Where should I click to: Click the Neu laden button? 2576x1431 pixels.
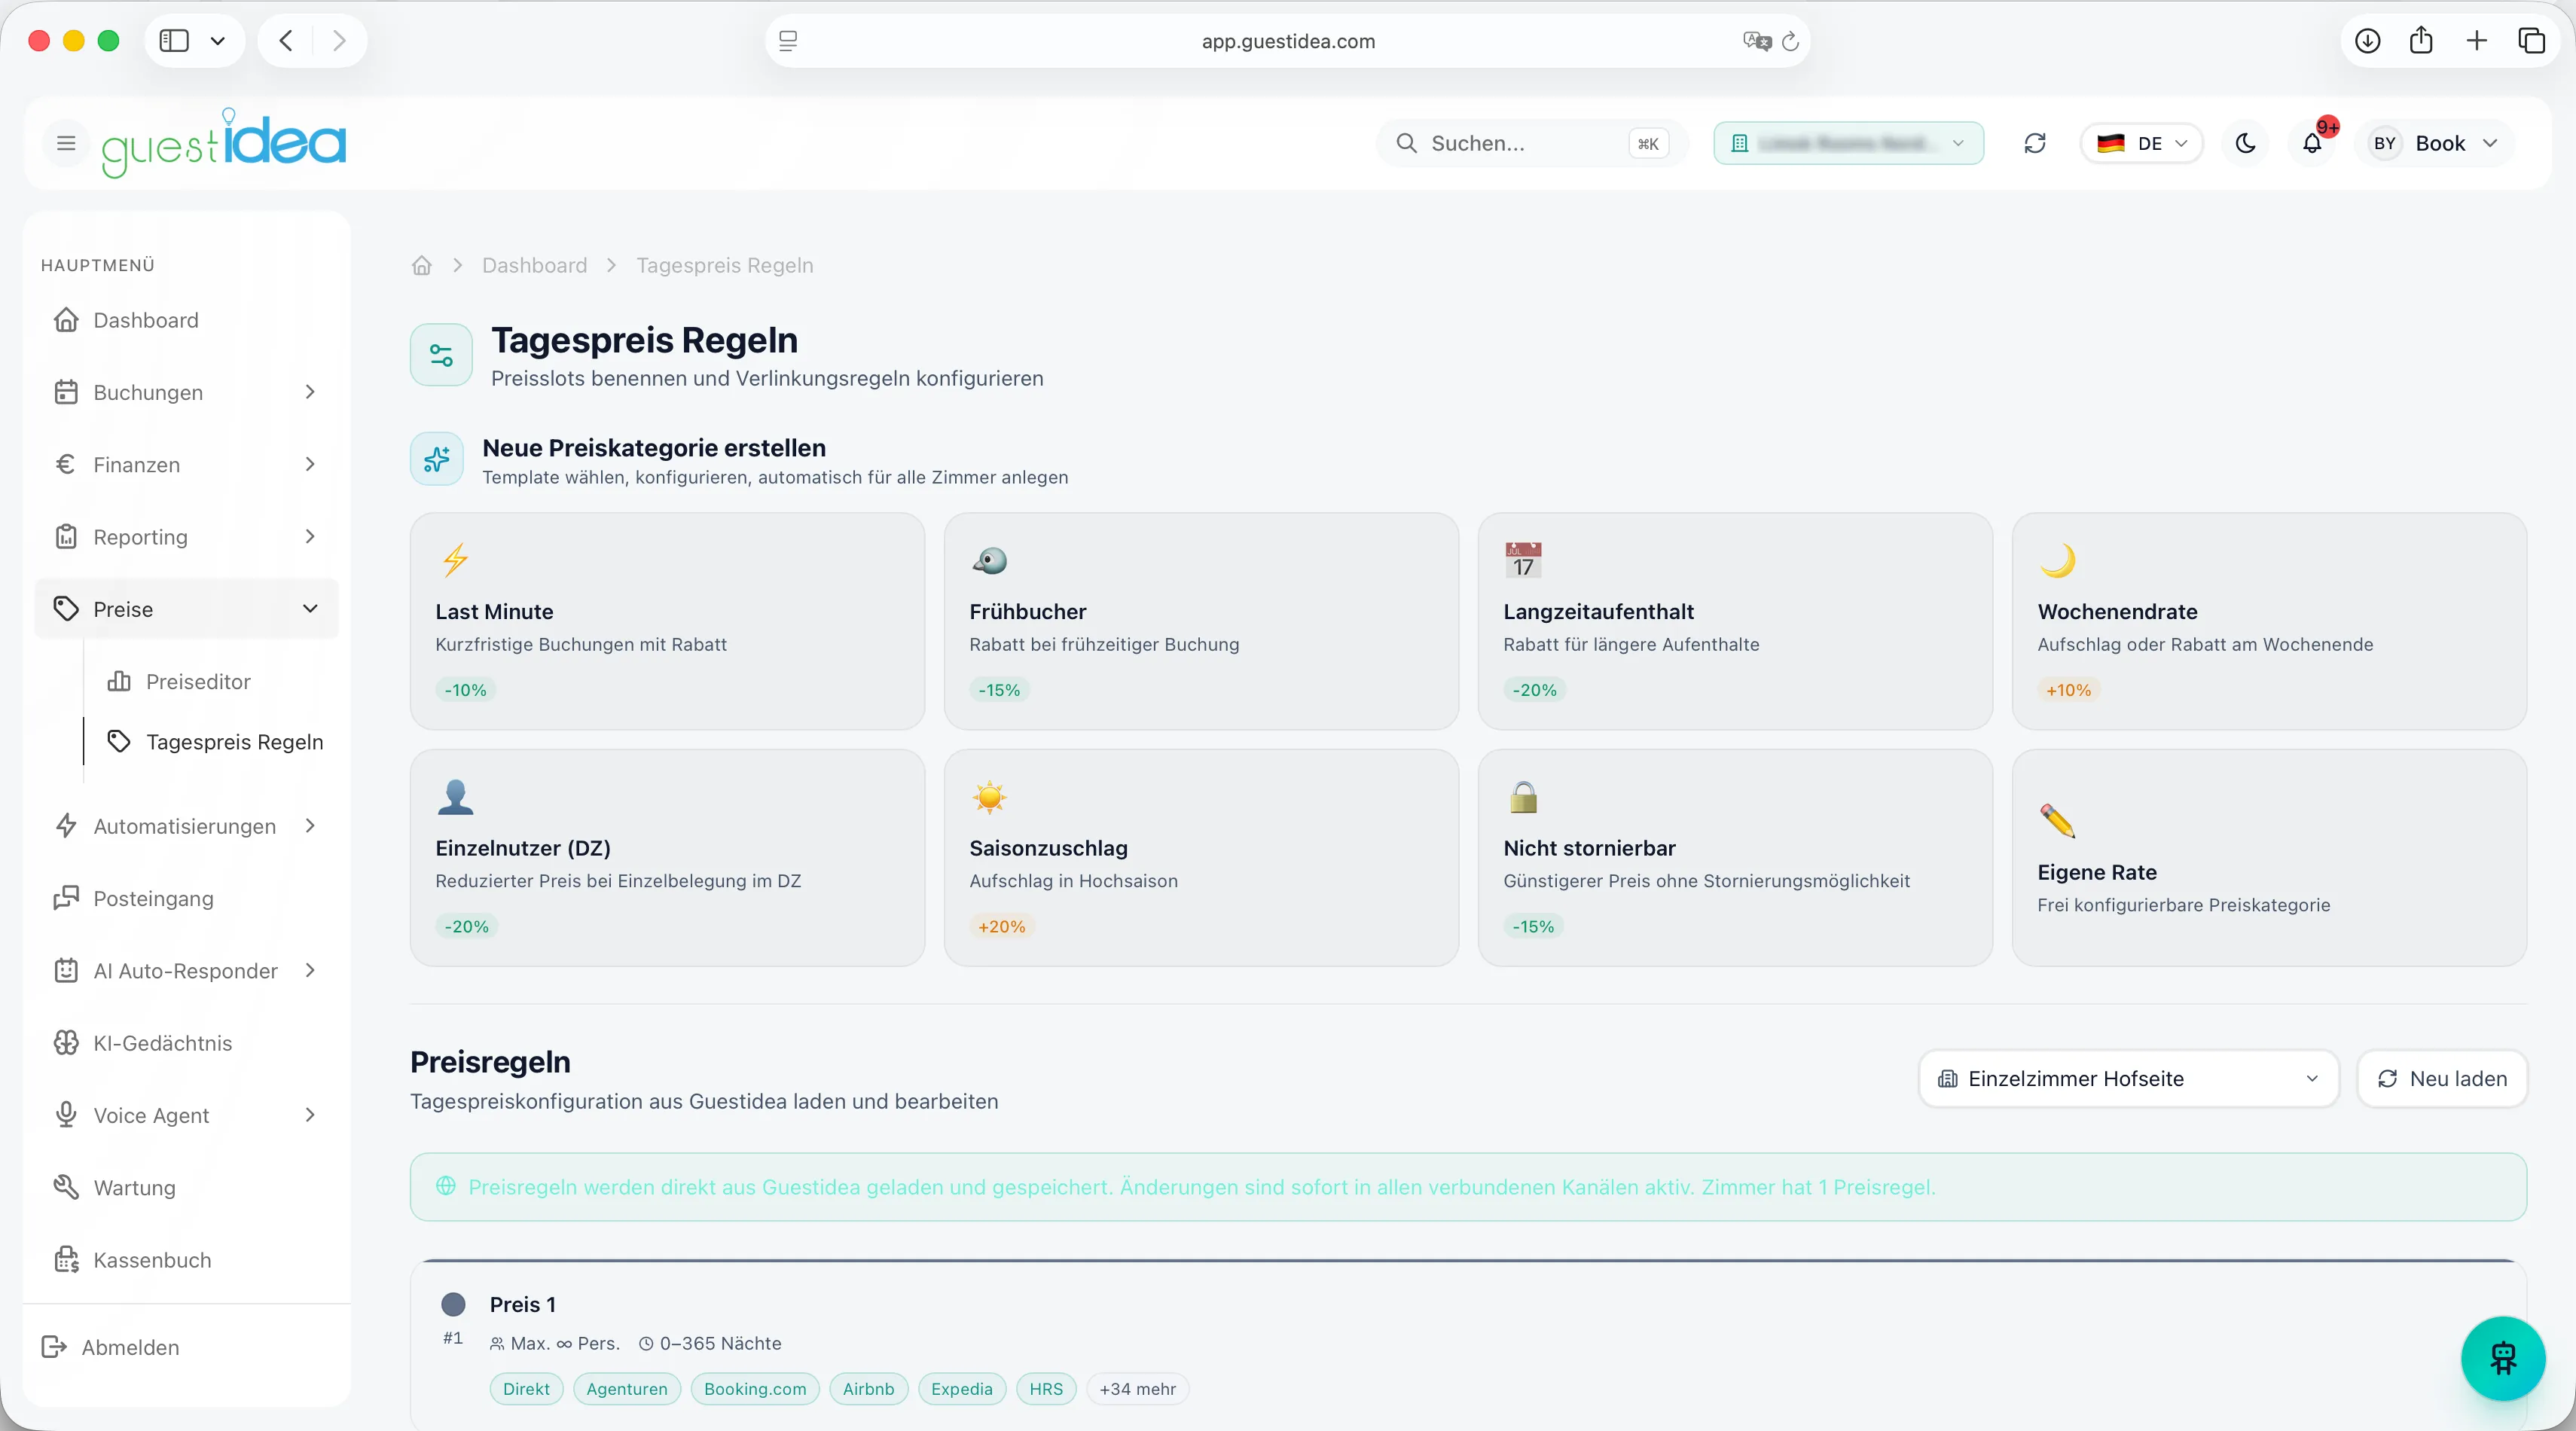coord(2442,1079)
